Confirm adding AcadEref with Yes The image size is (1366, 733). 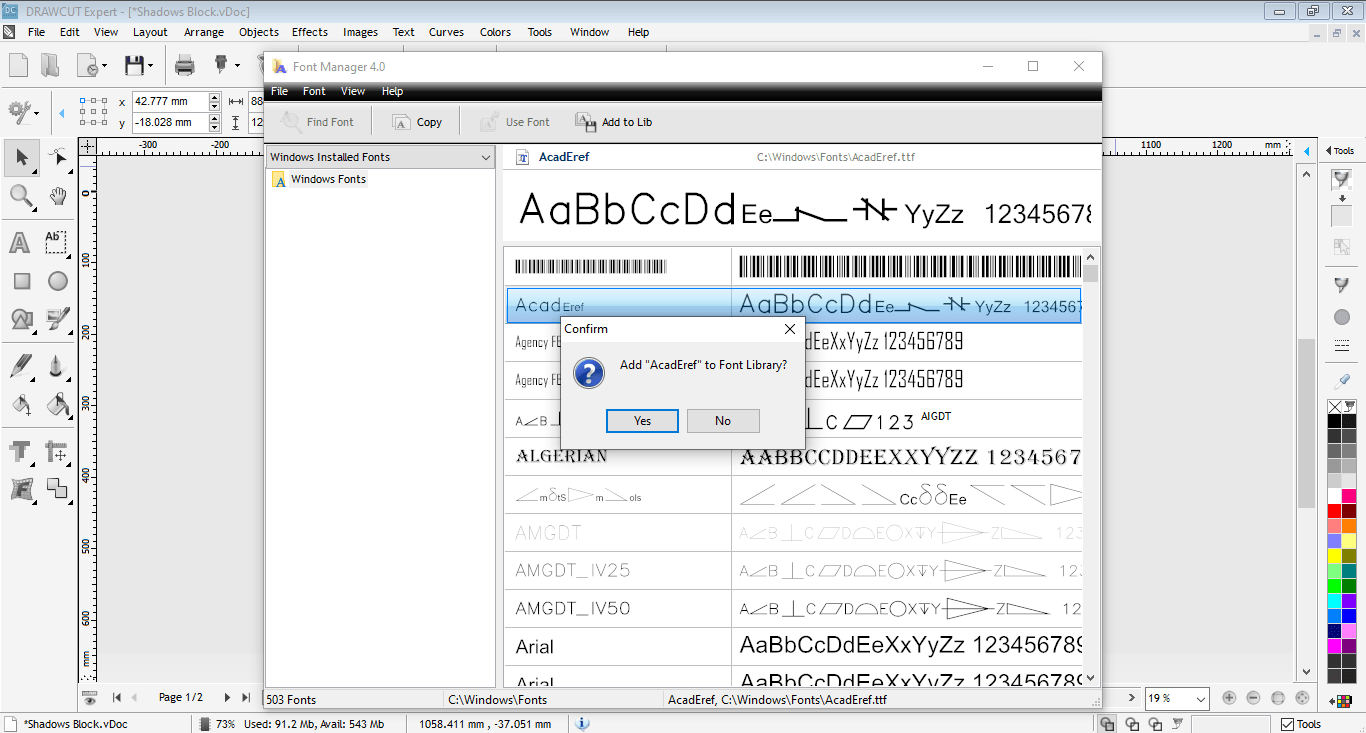pos(642,421)
